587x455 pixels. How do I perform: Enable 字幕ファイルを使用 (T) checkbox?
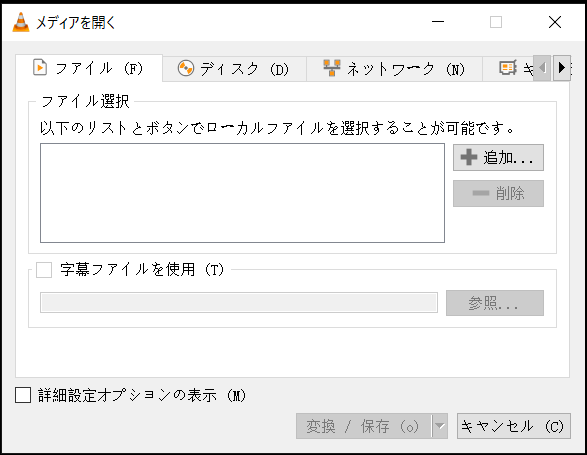coord(44,270)
